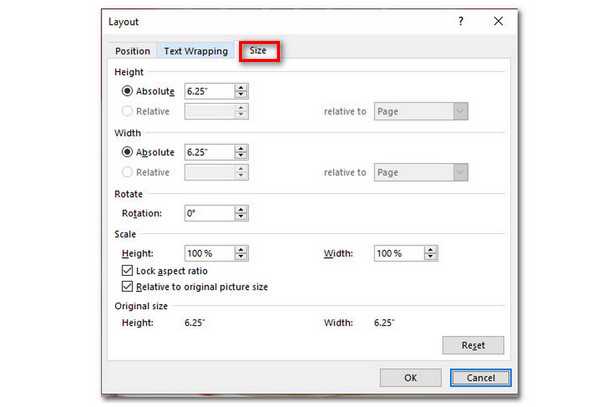Decrease Scale Height with down arrow
Viewport: 600px width, 407px height.
(241, 258)
